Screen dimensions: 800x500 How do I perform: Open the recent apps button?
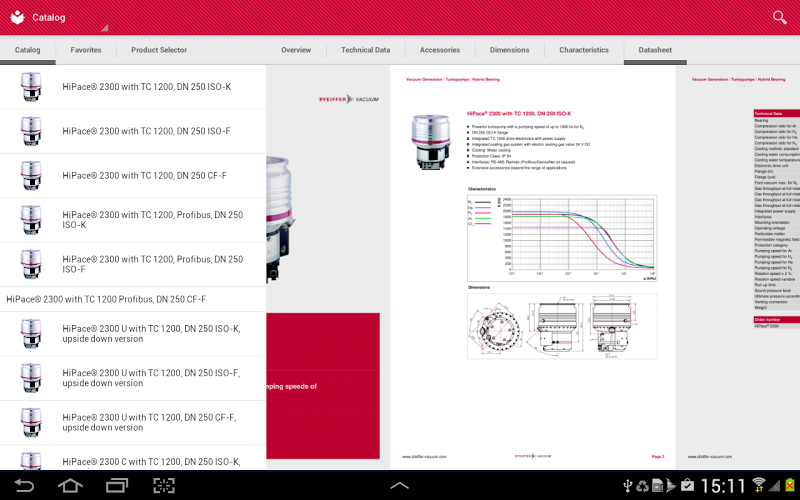pos(117,485)
